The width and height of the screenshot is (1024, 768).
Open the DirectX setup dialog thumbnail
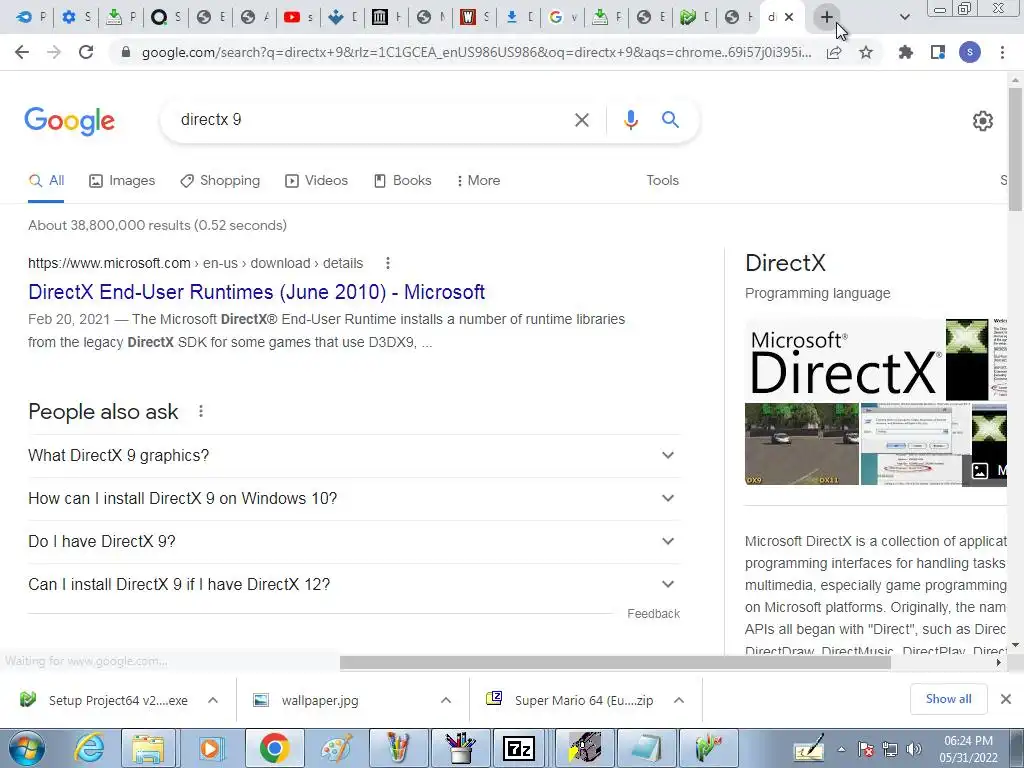coord(915,444)
